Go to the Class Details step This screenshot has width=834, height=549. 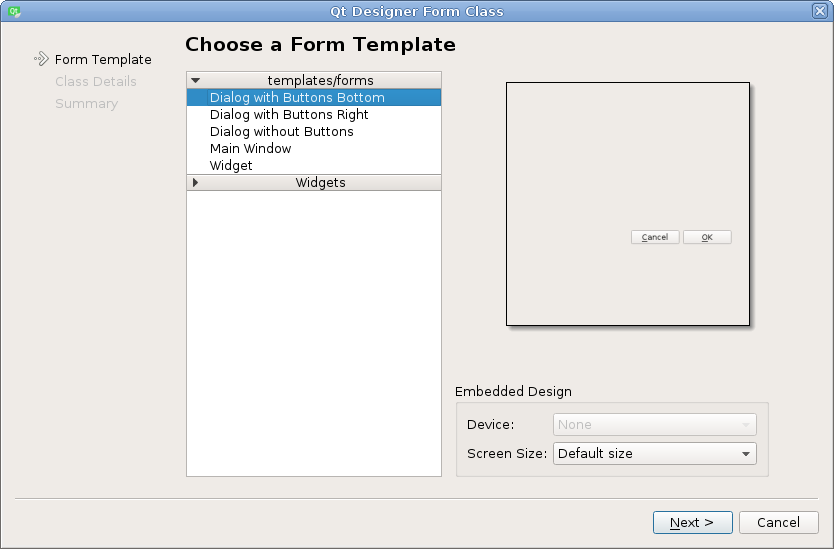[x=96, y=82]
